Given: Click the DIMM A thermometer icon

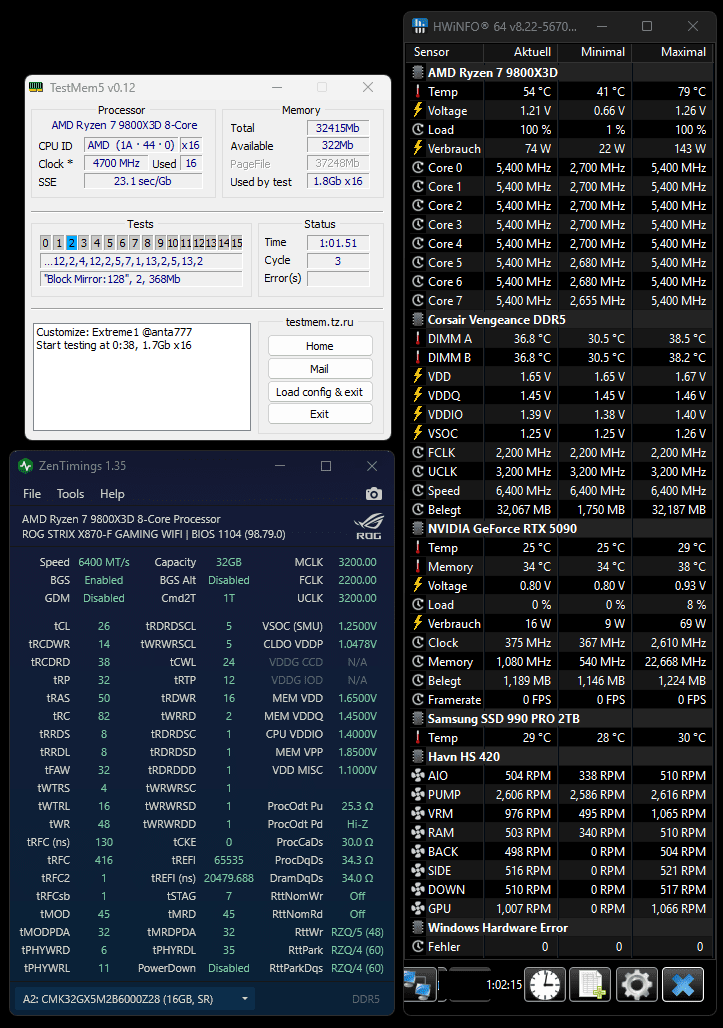Looking at the screenshot, I should click(x=418, y=338).
